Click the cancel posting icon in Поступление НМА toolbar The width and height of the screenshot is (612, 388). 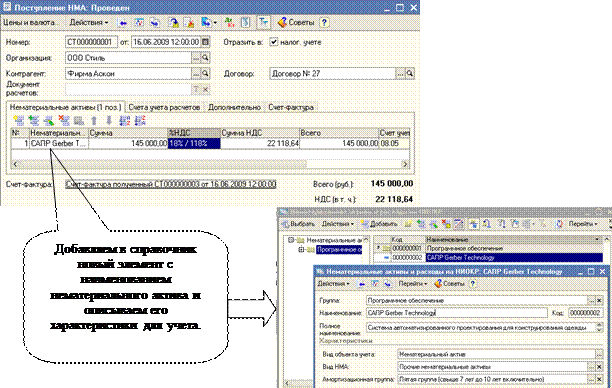[189, 23]
